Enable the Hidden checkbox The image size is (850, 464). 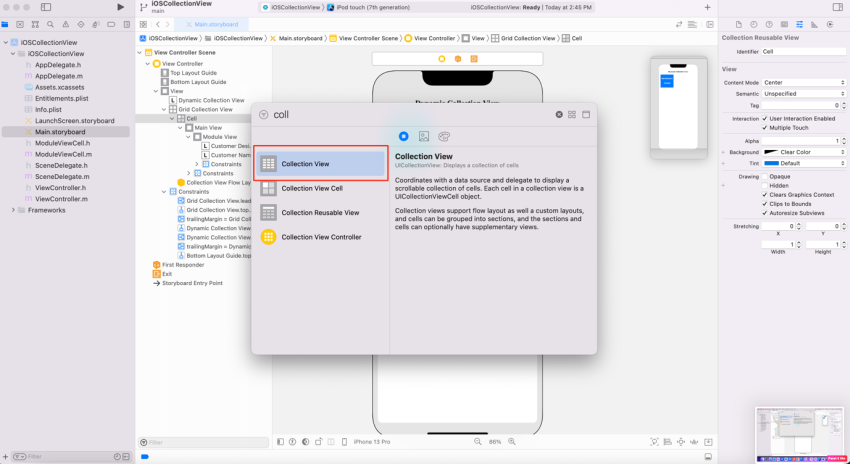pyautogui.click(x=764, y=186)
